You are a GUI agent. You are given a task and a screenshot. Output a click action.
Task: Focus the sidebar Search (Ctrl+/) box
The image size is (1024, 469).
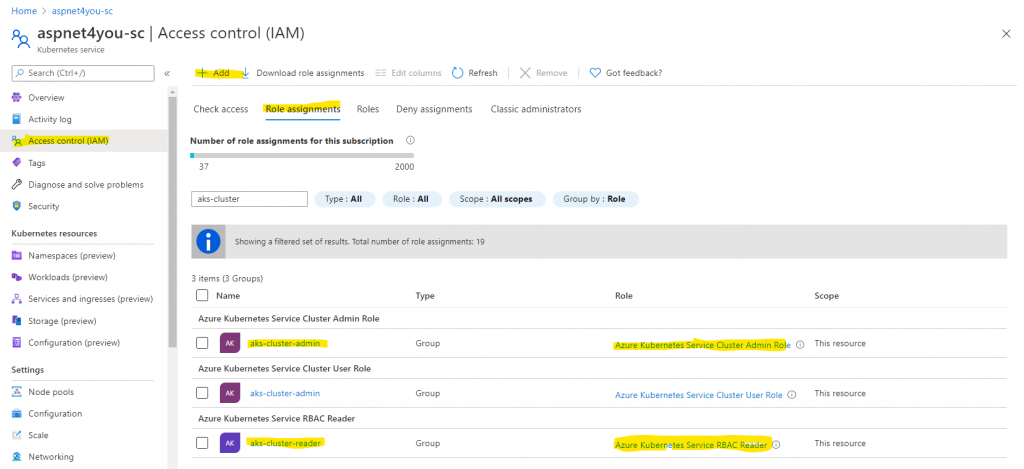(83, 73)
